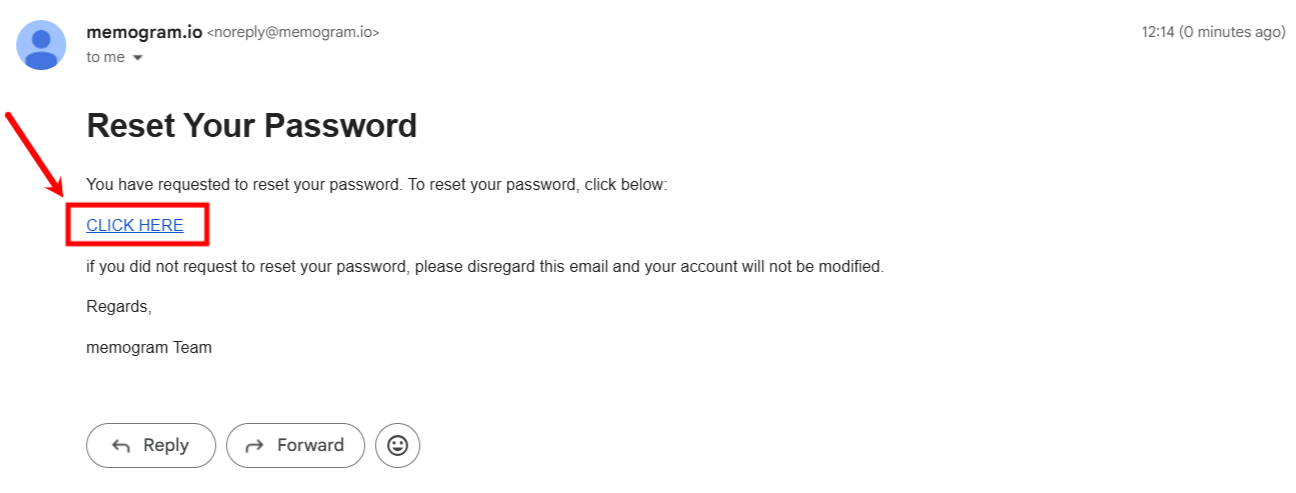1296x493 pixels.
Task: Select the memogram.io sender name
Action: click(x=144, y=32)
